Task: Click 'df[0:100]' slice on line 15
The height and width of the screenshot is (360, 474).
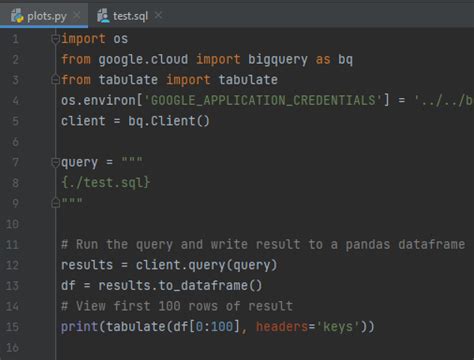Action: (206, 327)
